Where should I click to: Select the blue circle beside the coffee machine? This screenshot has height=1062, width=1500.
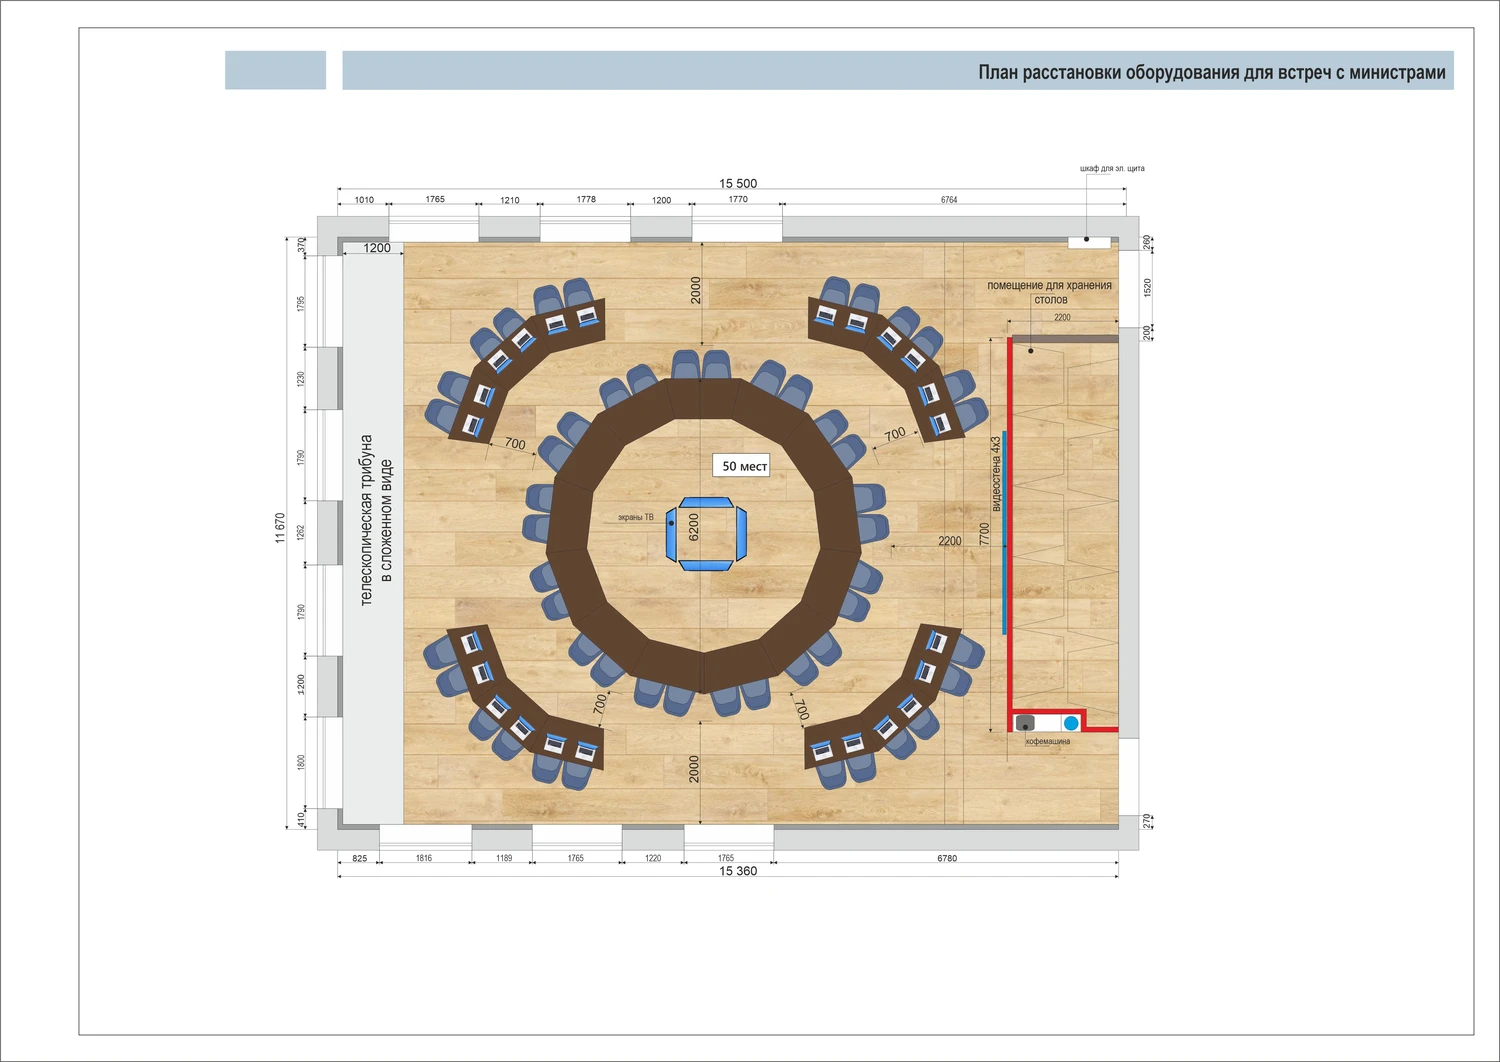point(1071,723)
